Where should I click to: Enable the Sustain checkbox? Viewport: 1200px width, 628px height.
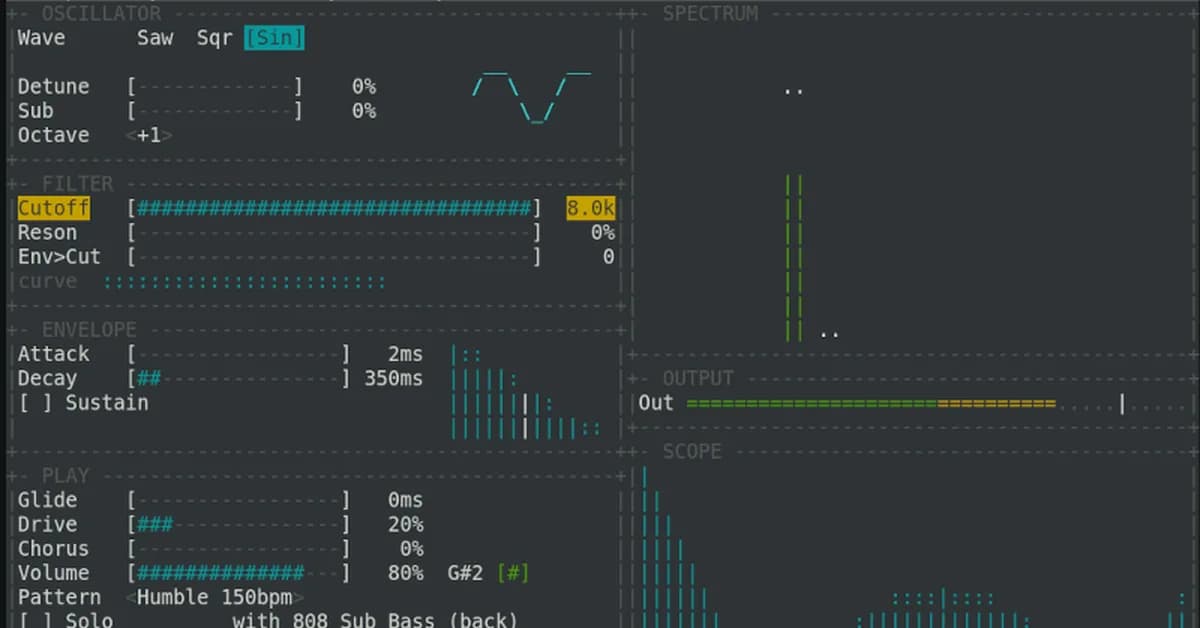[35, 403]
